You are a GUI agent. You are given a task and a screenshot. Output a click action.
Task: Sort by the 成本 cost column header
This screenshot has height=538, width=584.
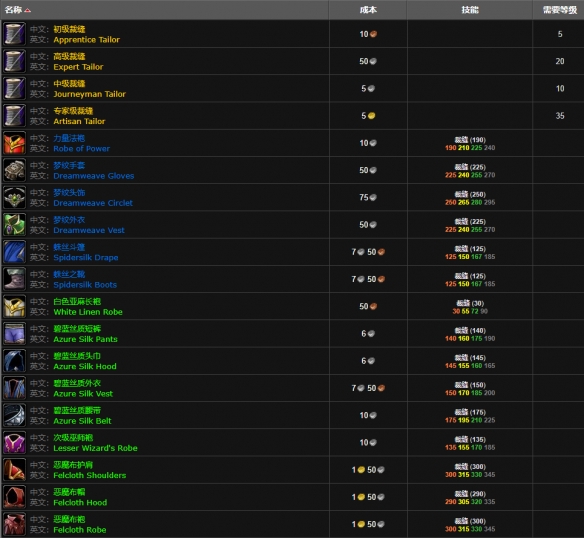point(368,10)
